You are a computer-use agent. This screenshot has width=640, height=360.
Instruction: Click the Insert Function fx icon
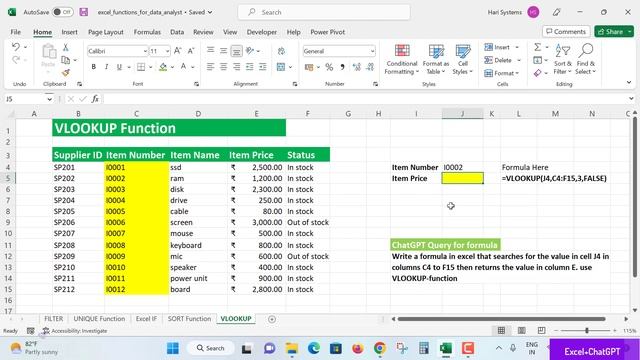(95, 99)
